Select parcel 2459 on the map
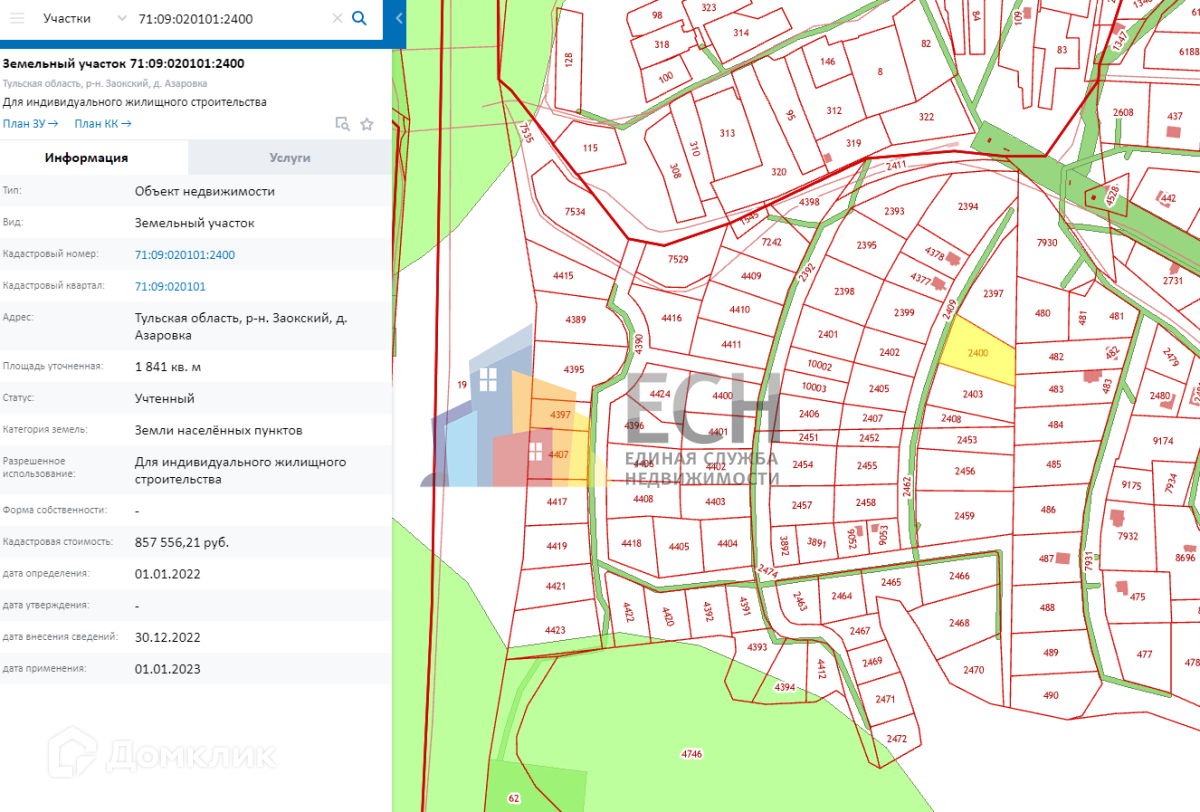Image resolution: width=1200 pixels, height=812 pixels. 964,516
